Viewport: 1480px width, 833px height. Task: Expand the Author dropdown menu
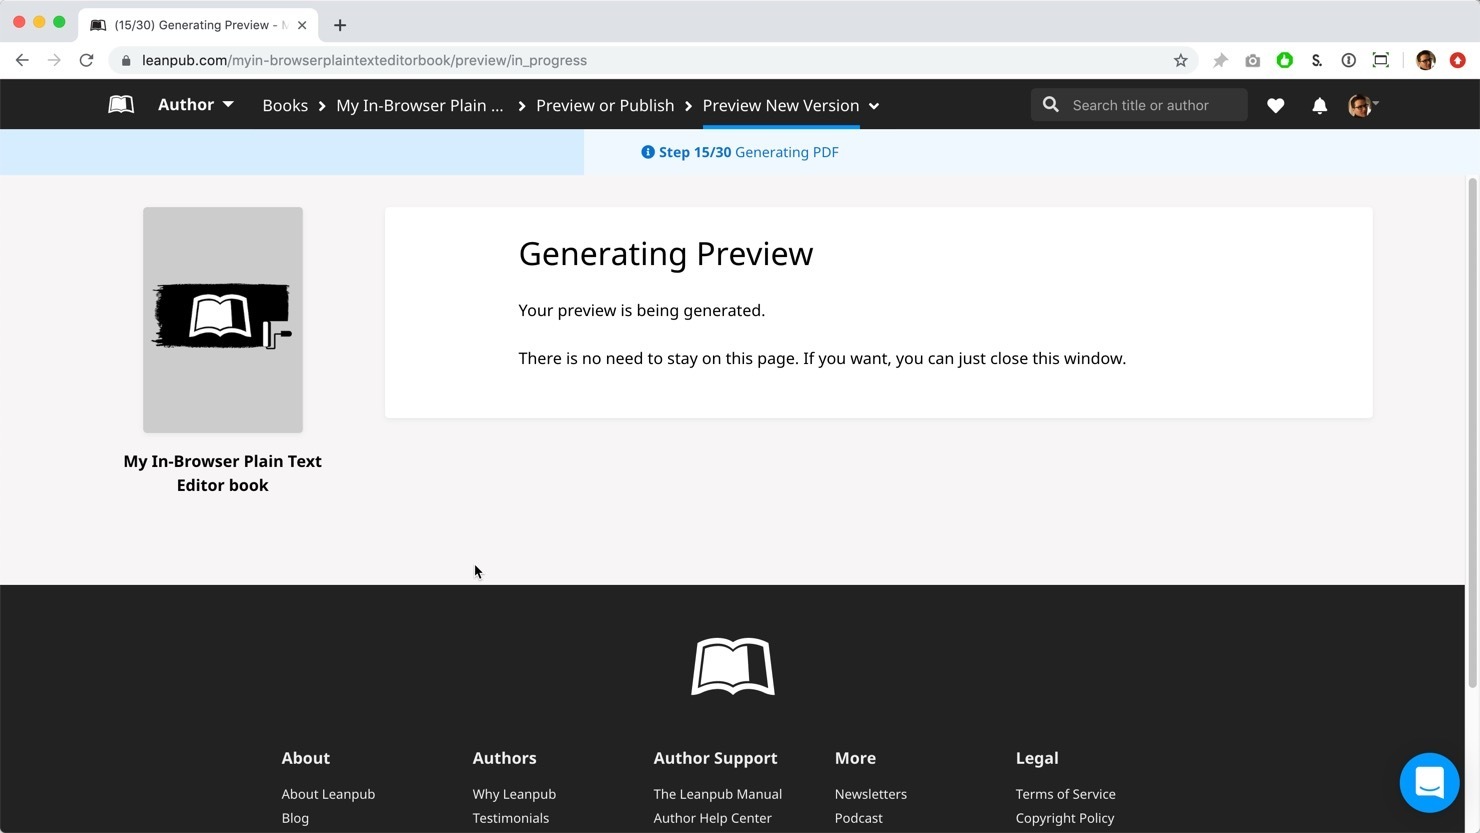coord(196,105)
